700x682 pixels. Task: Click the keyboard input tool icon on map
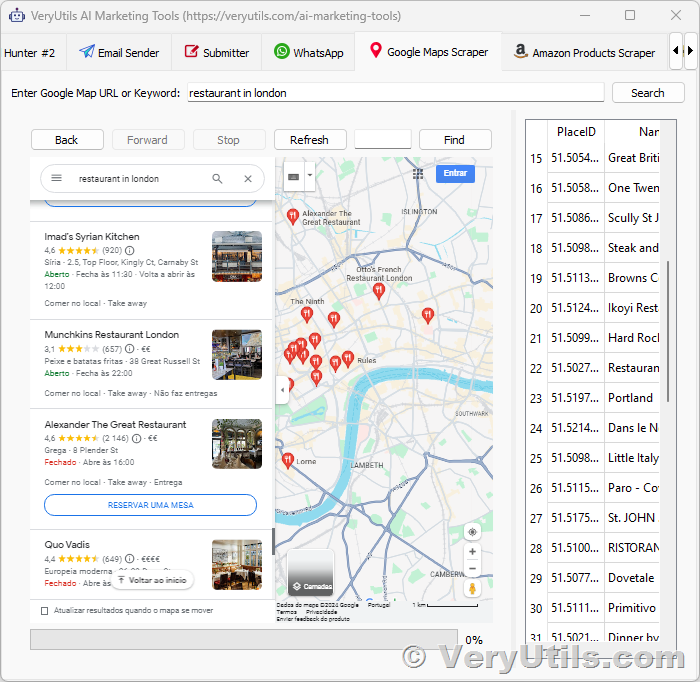(294, 177)
